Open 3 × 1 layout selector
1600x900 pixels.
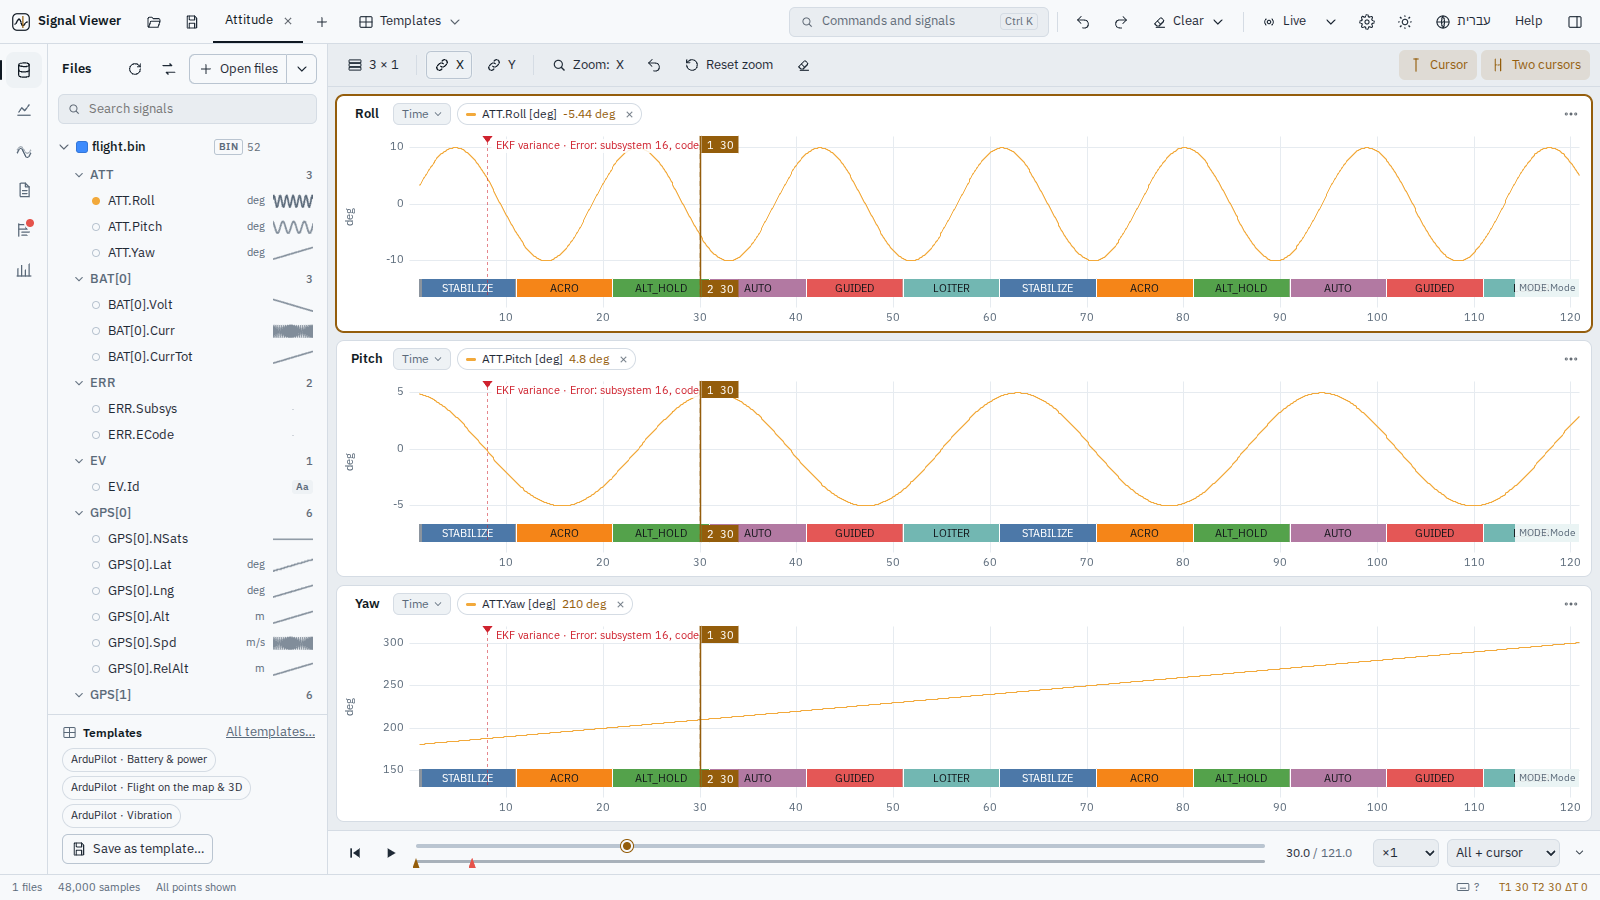373,65
